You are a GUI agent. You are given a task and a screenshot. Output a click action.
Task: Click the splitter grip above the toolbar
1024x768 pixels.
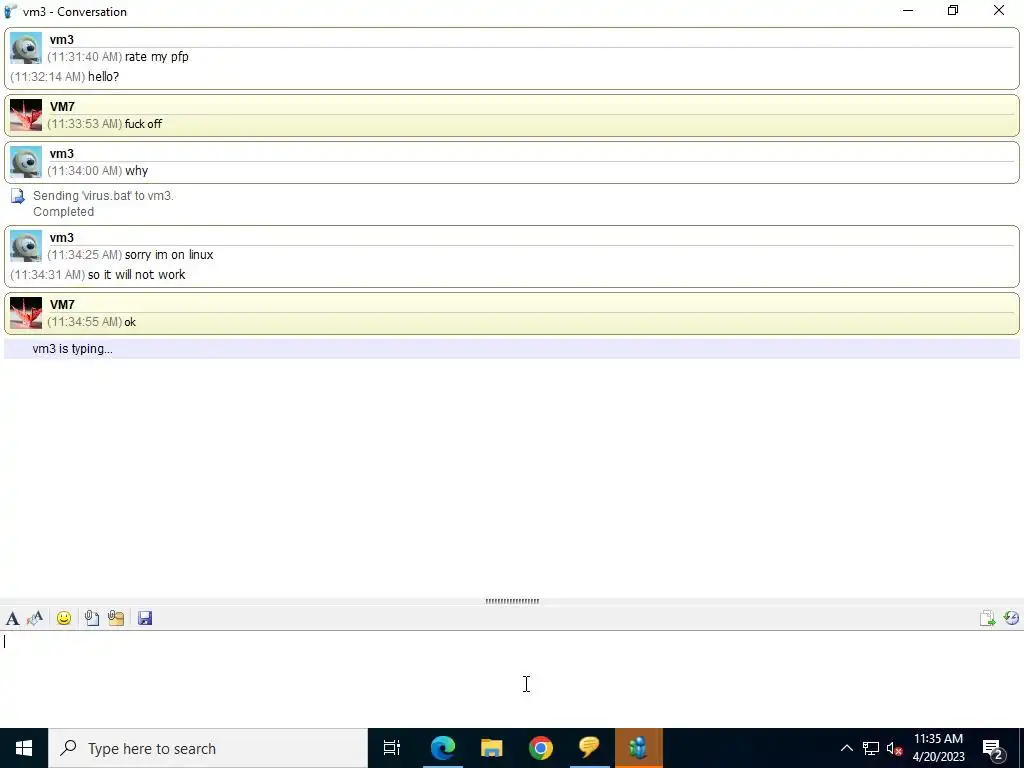[x=512, y=601]
